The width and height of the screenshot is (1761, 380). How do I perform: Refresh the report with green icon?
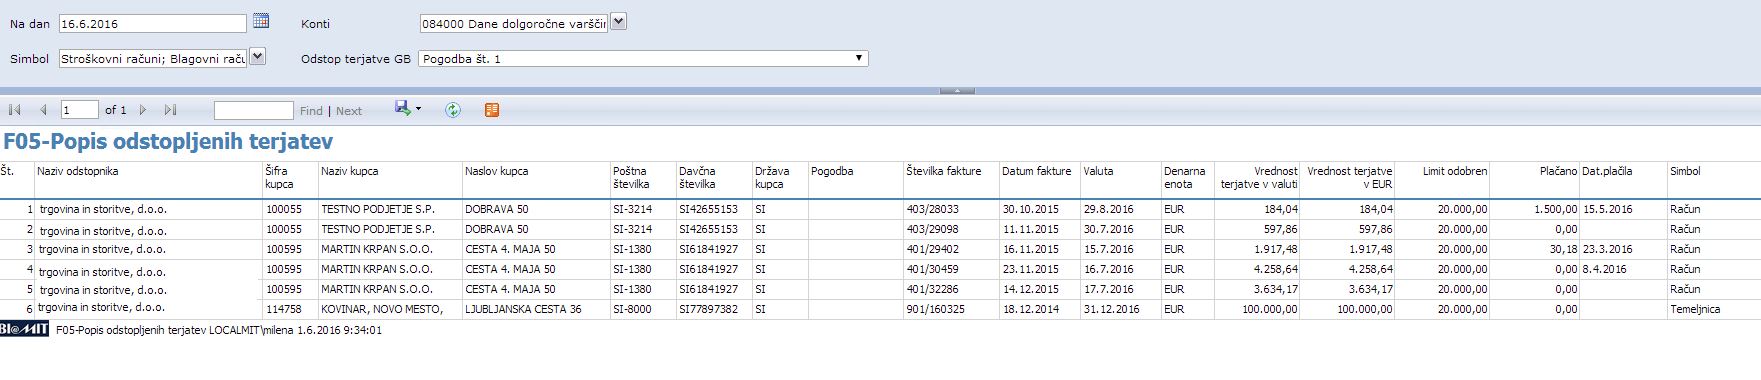[453, 110]
